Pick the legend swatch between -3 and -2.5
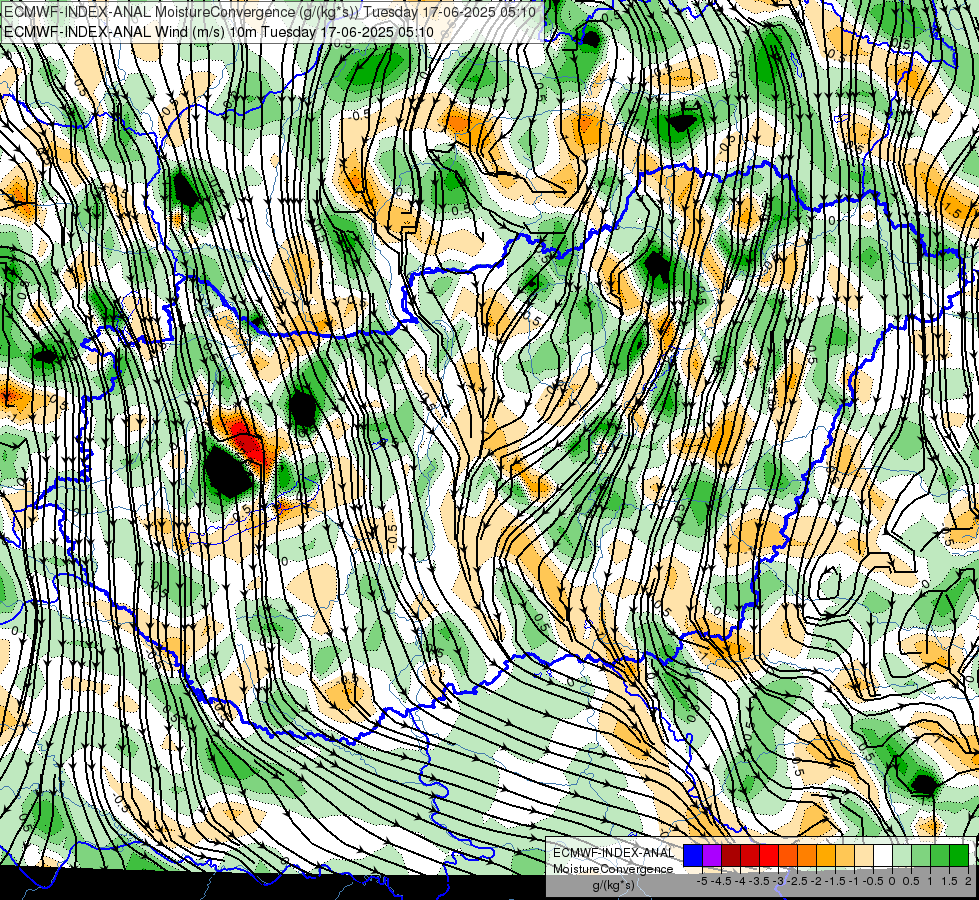Image resolution: width=979 pixels, height=900 pixels. click(788, 855)
